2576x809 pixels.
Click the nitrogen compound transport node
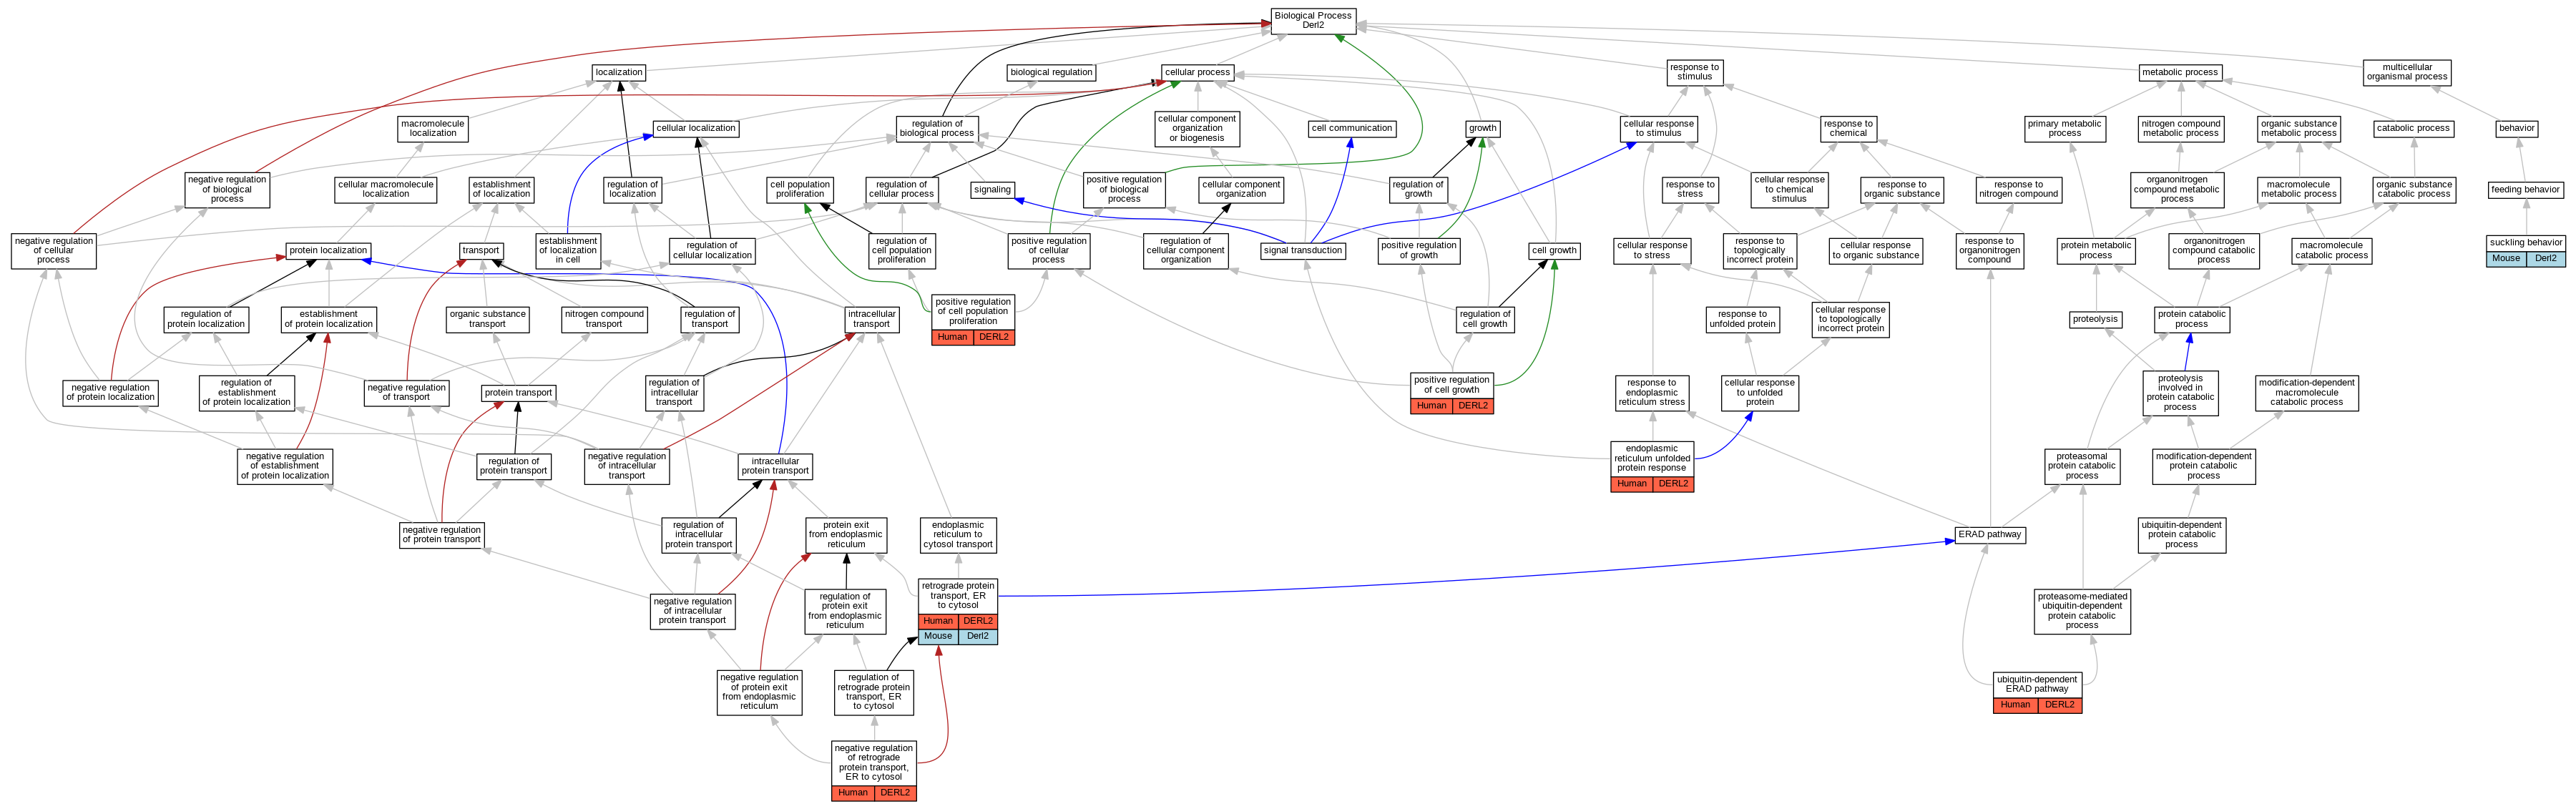(604, 319)
